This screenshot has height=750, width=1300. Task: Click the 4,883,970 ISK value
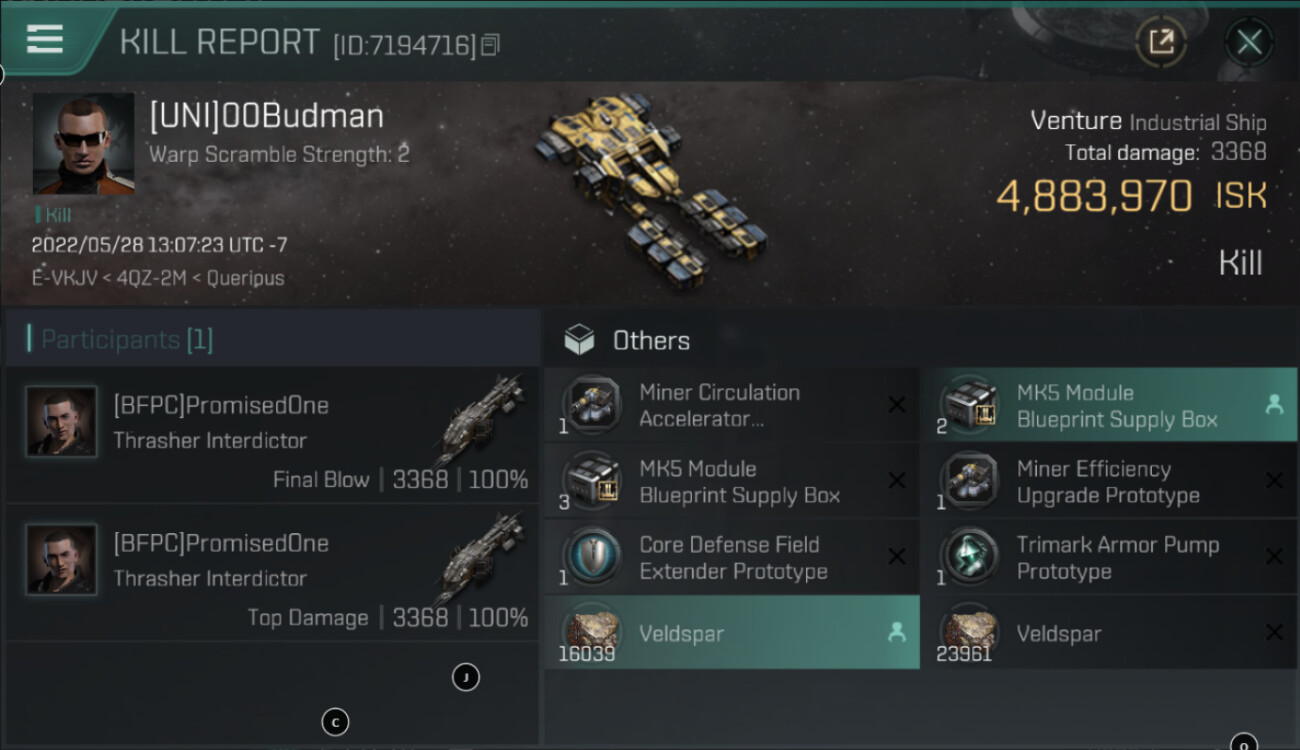(x=1093, y=196)
